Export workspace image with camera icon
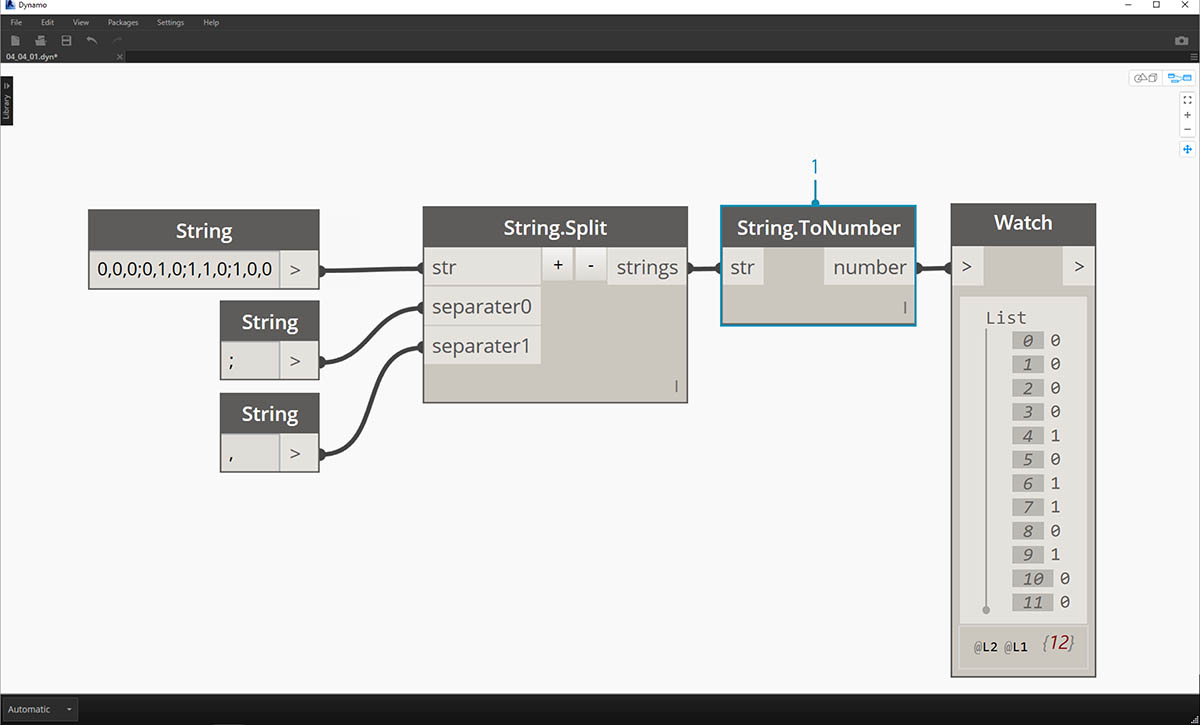 point(1181,41)
